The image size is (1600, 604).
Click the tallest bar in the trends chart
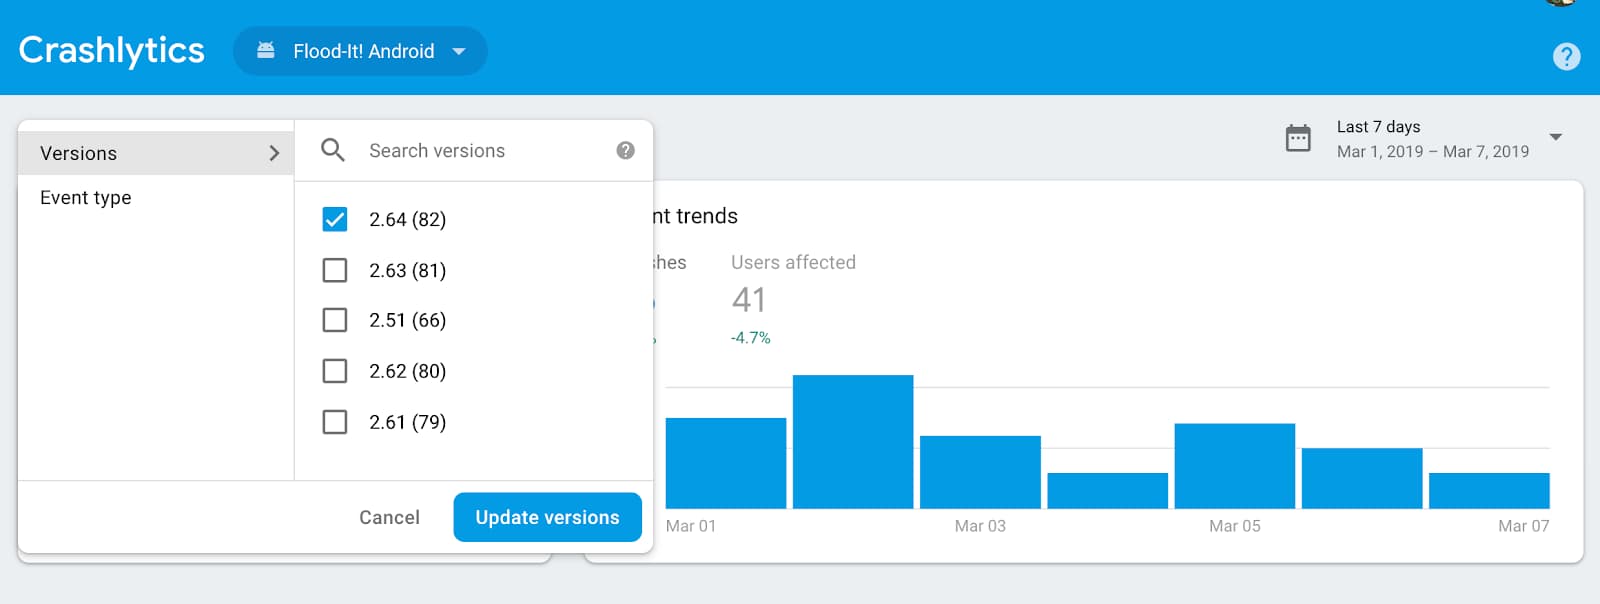[x=853, y=442]
